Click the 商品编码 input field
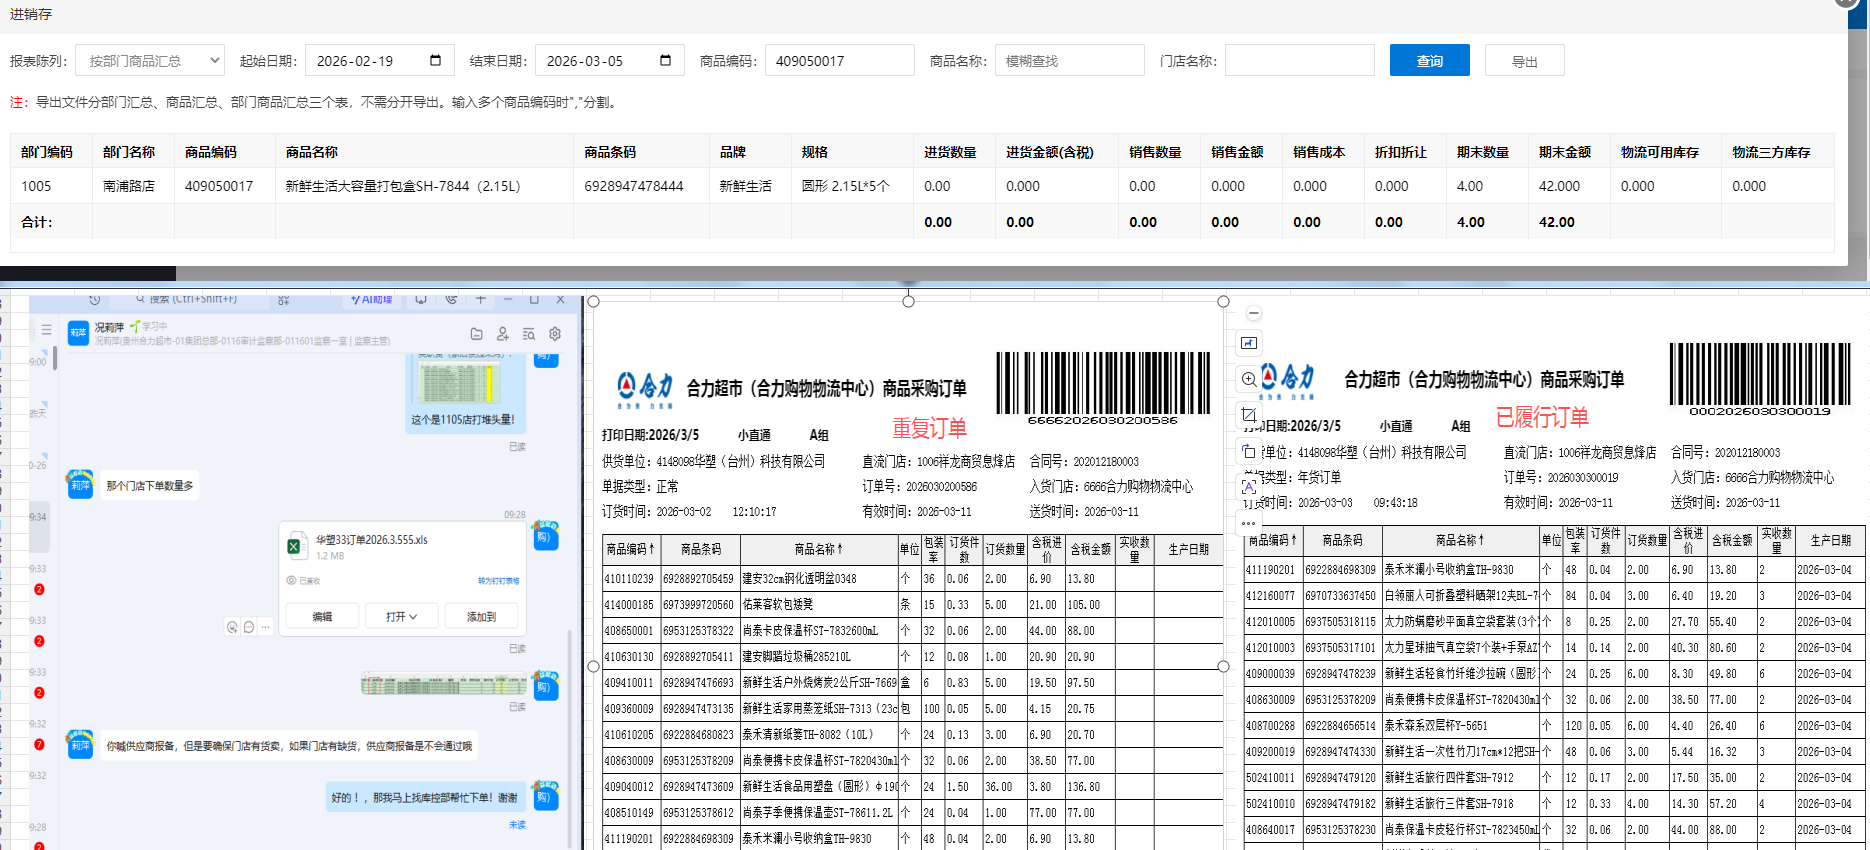This screenshot has height=850, width=1870. coord(839,61)
